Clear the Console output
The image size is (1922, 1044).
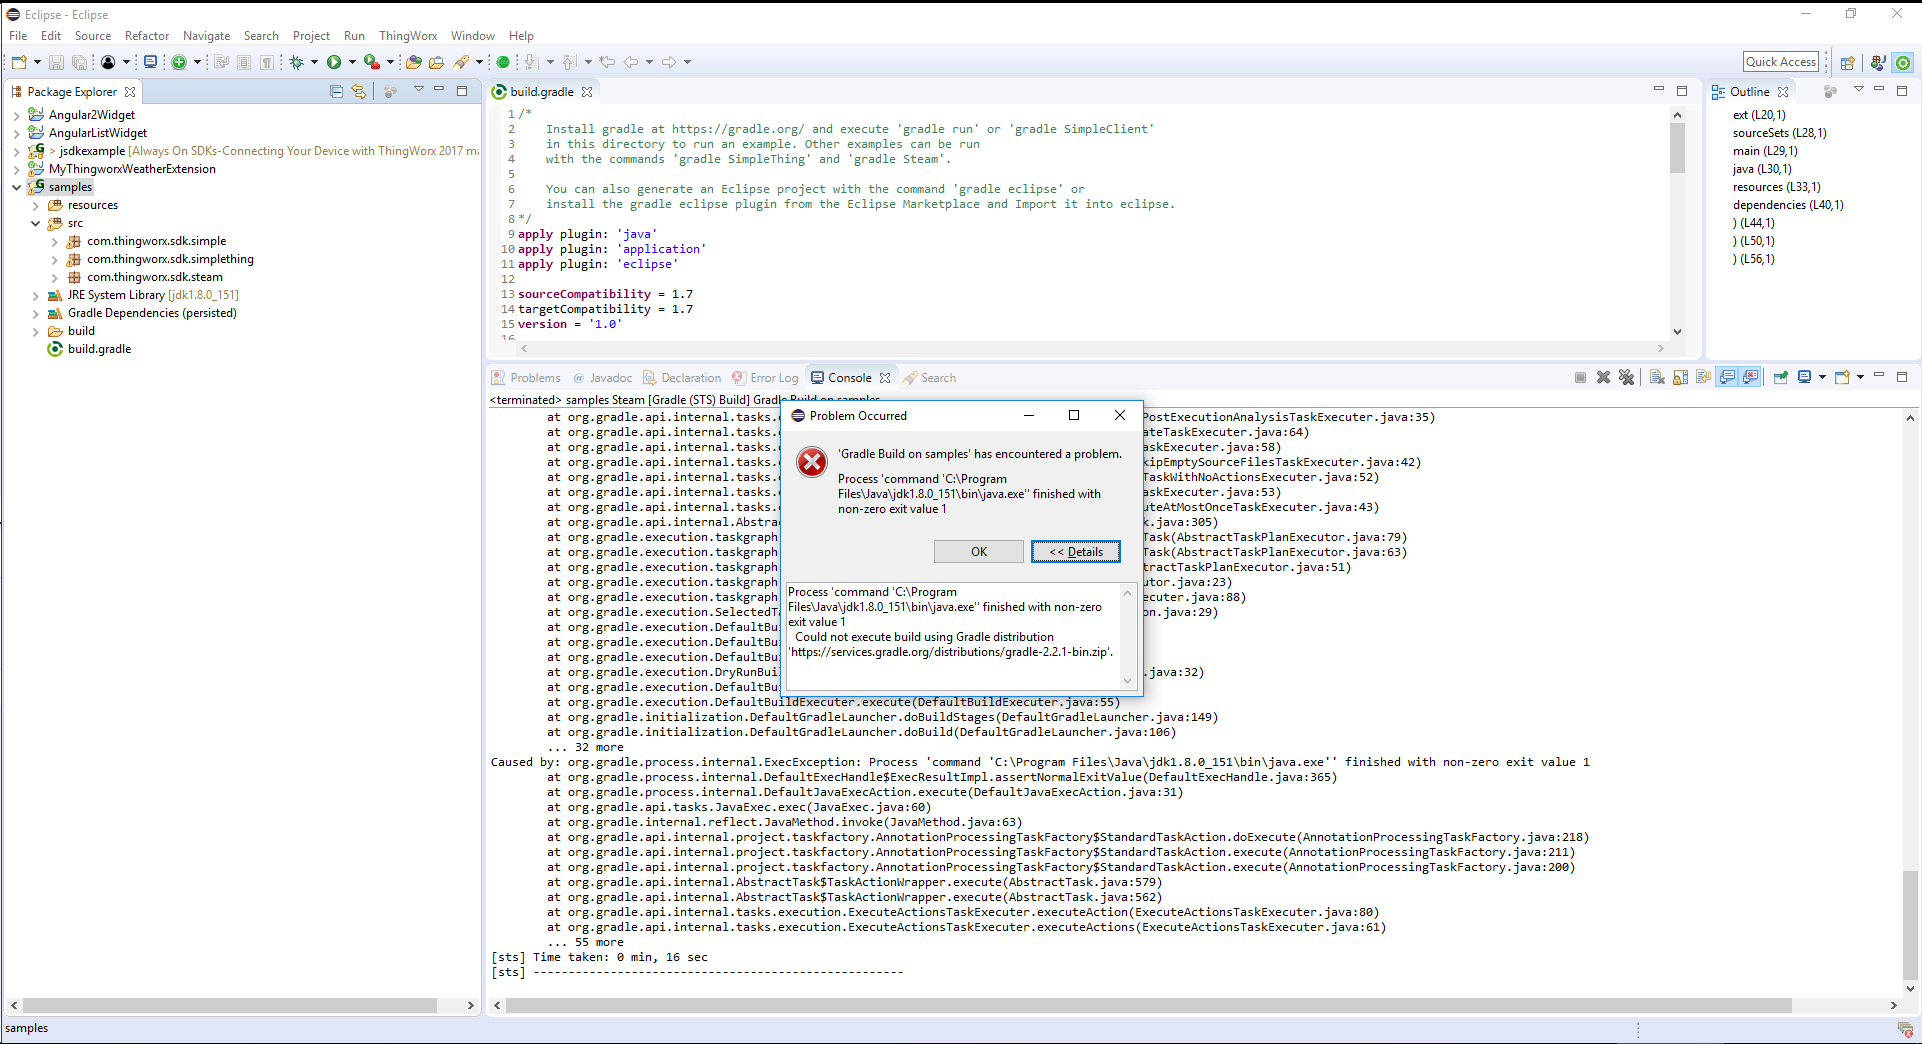click(x=1658, y=377)
